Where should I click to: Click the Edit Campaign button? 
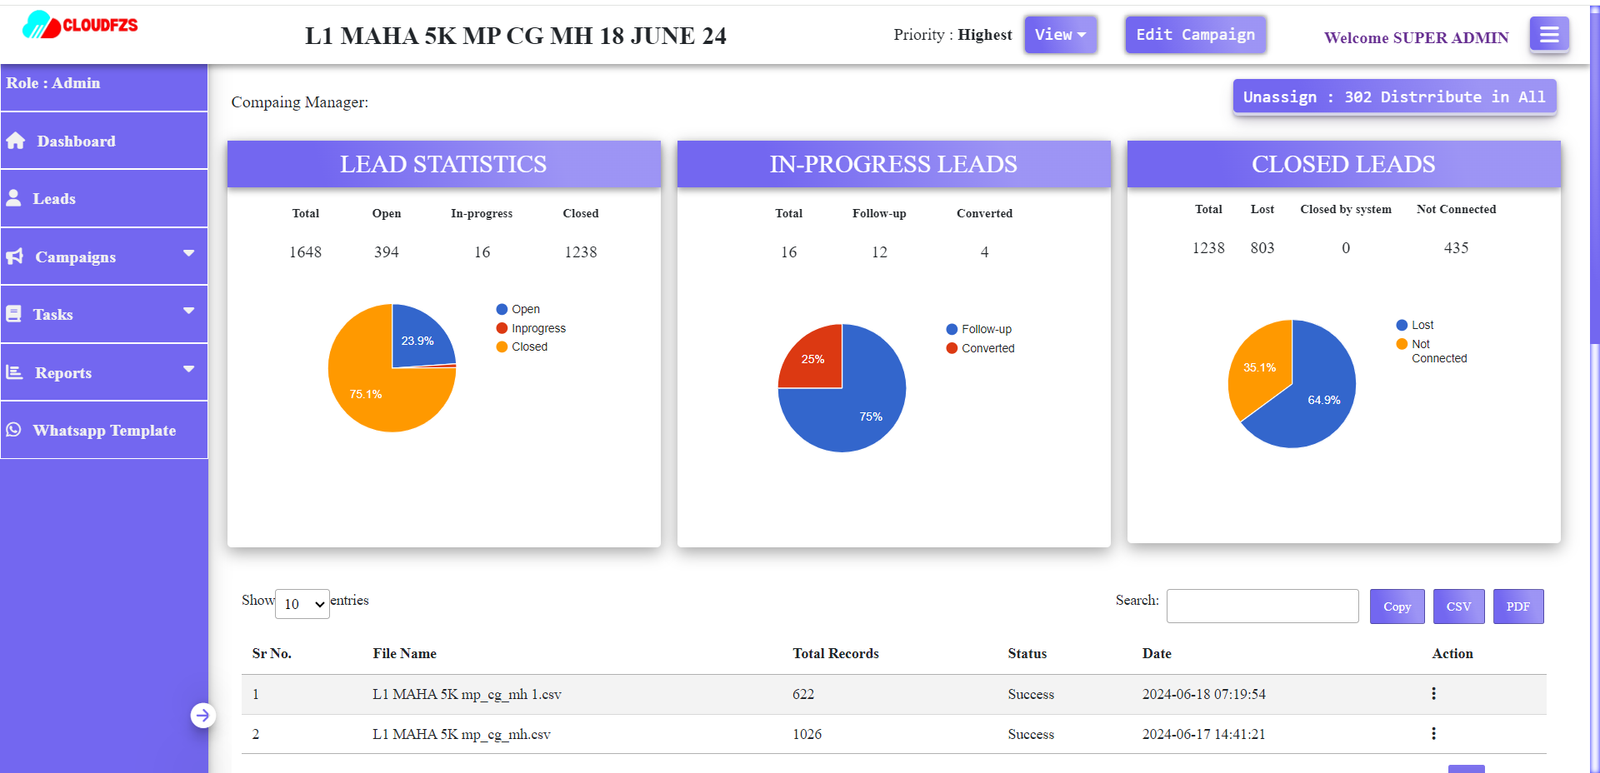[x=1196, y=35]
